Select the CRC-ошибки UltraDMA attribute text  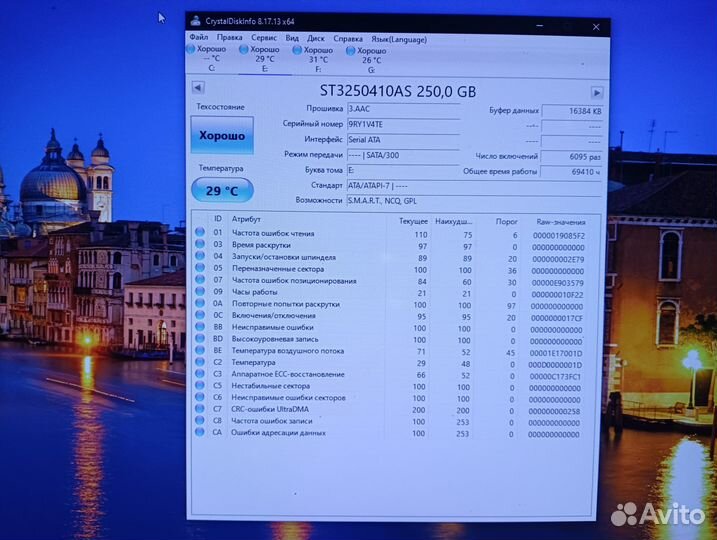click(x=270, y=409)
